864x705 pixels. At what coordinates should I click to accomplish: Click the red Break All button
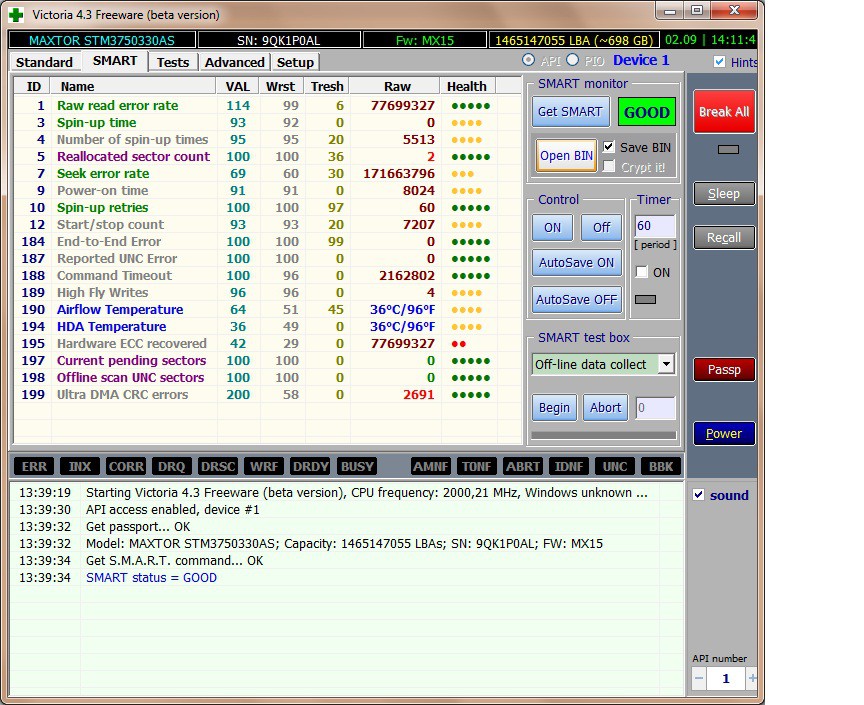(x=723, y=112)
